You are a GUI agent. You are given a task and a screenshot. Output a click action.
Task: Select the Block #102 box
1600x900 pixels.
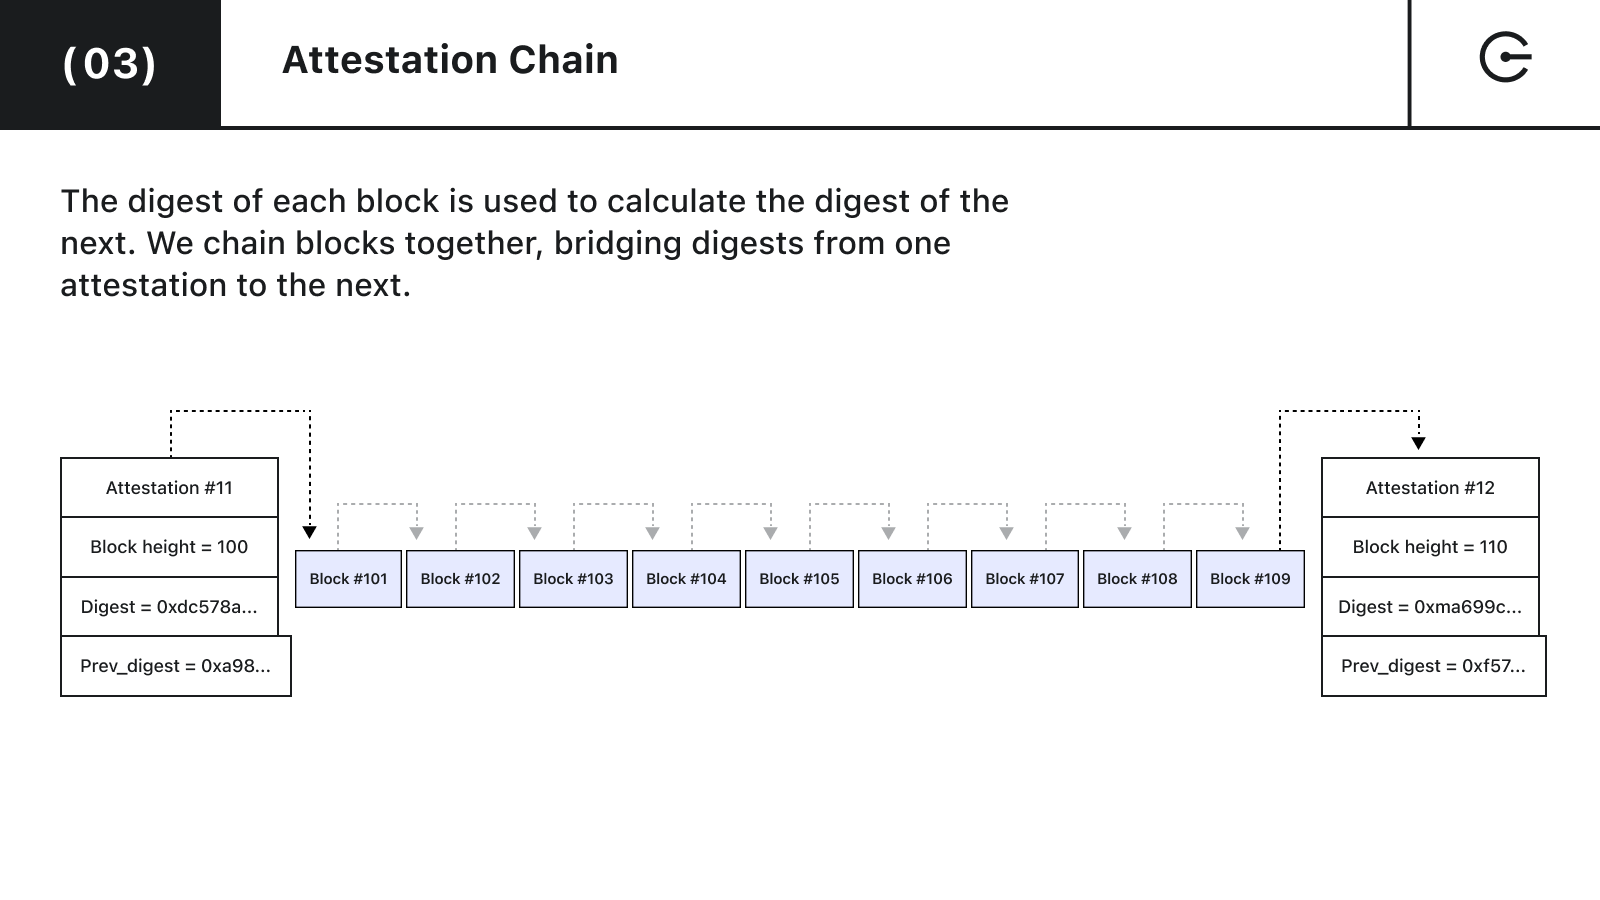coord(460,579)
